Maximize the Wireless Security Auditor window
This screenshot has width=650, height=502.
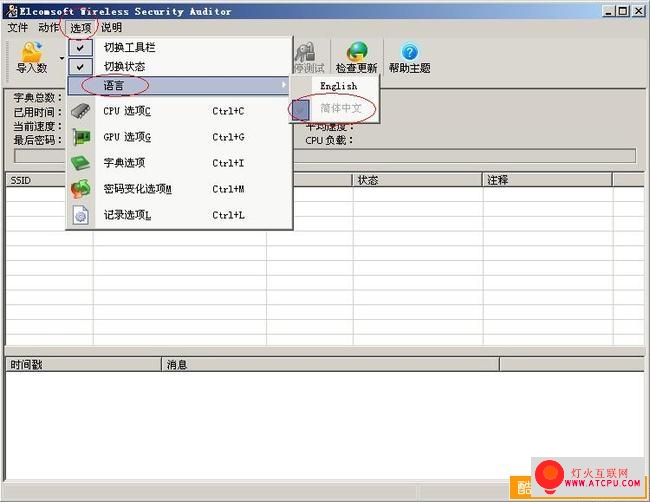[623, 11]
